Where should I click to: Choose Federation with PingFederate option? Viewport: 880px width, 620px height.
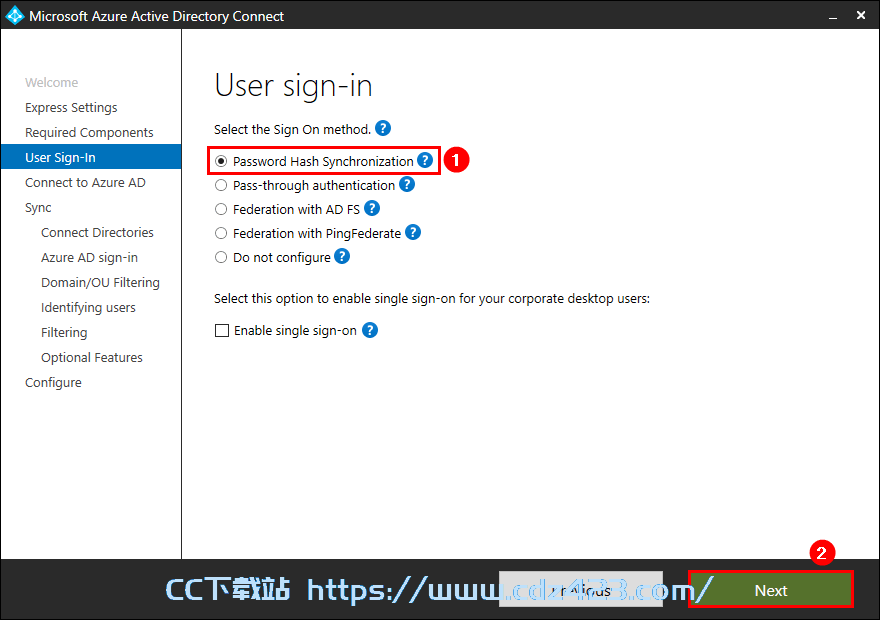pos(221,233)
